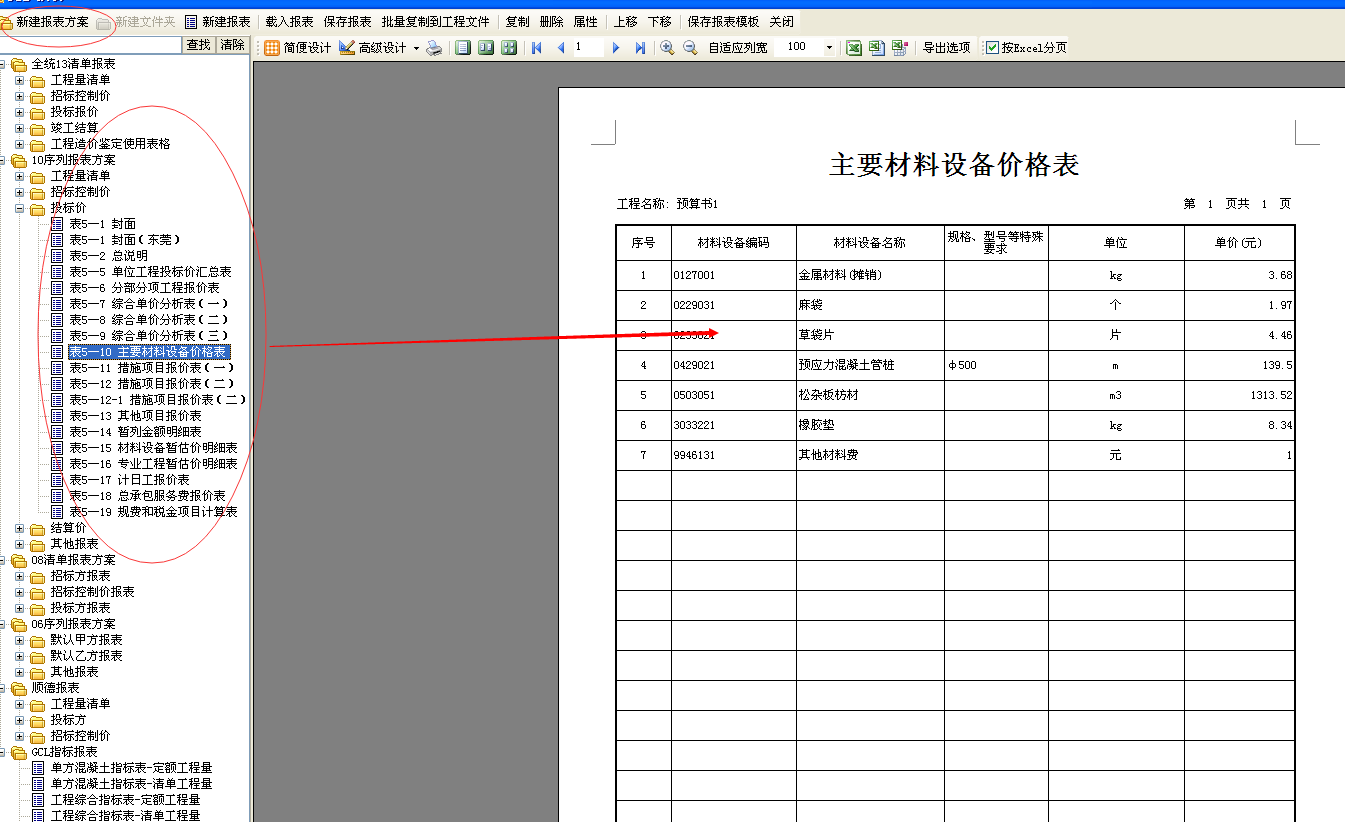Open 高级设计 design mode
The height and width of the screenshot is (822, 1345).
(373, 47)
